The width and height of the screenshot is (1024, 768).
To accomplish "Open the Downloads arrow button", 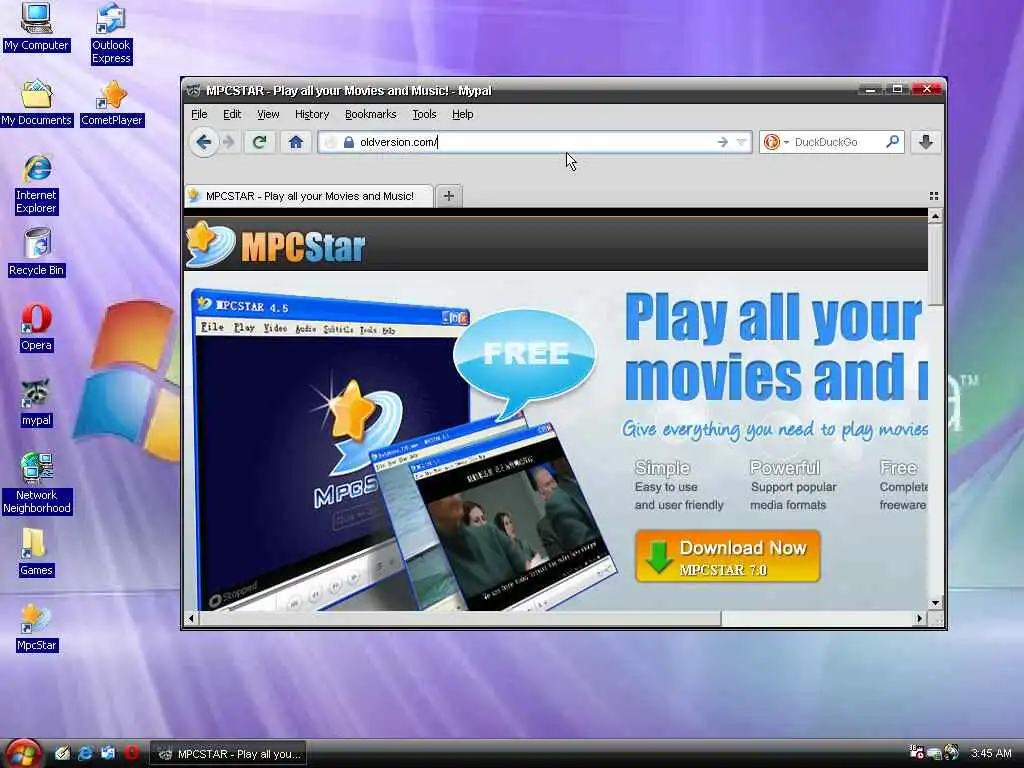I will coord(925,142).
